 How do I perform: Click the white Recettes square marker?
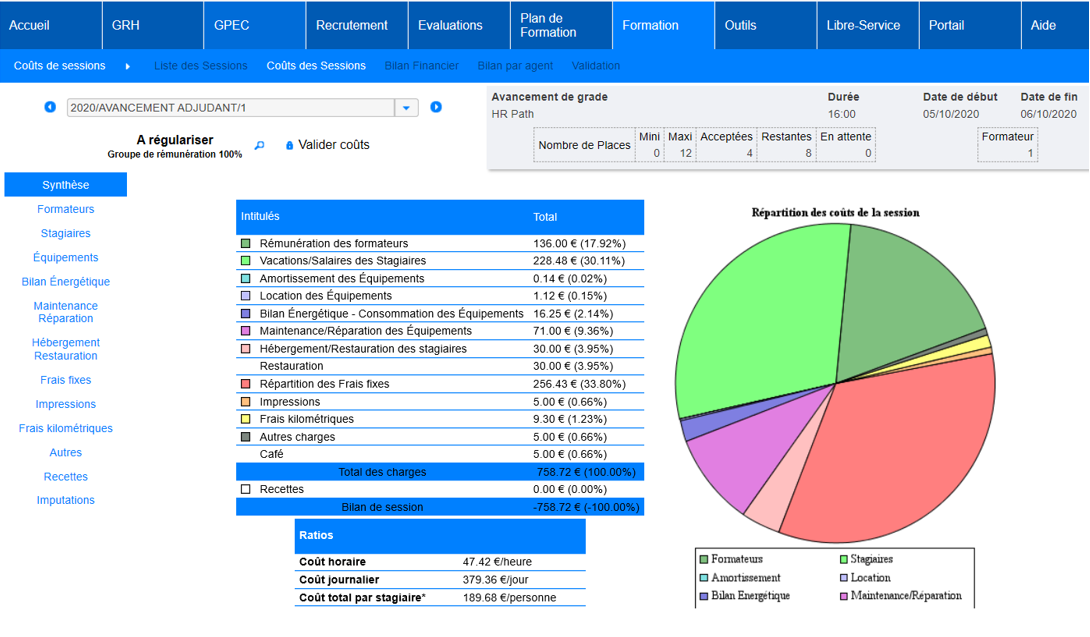tap(246, 489)
